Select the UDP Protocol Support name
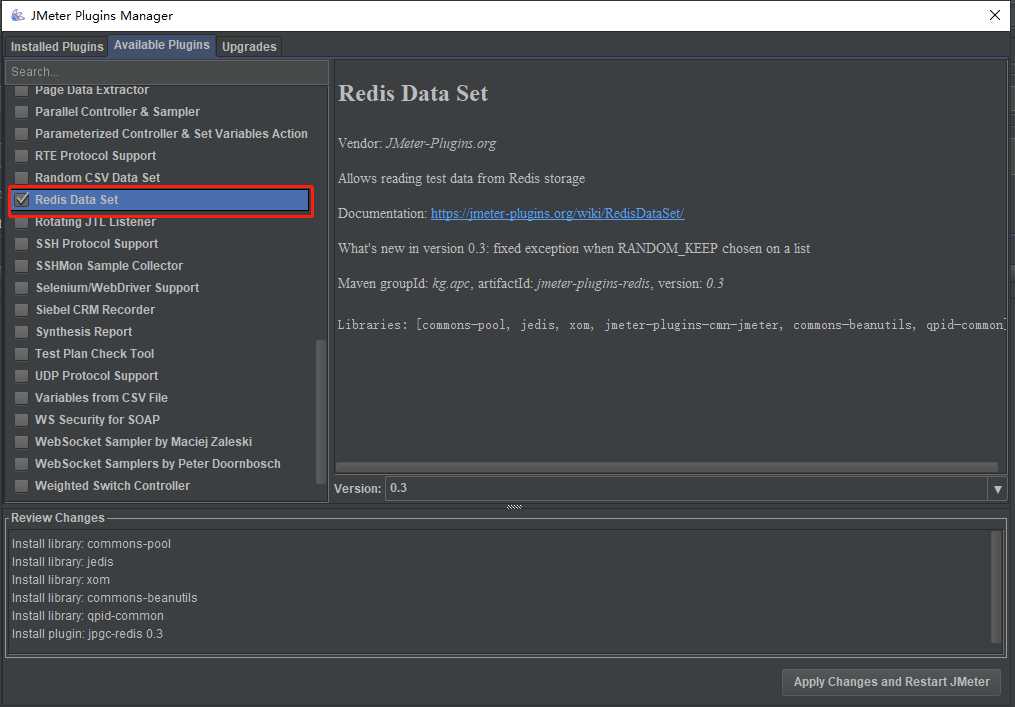The height and width of the screenshot is (707, 1015). pos(96,376)
